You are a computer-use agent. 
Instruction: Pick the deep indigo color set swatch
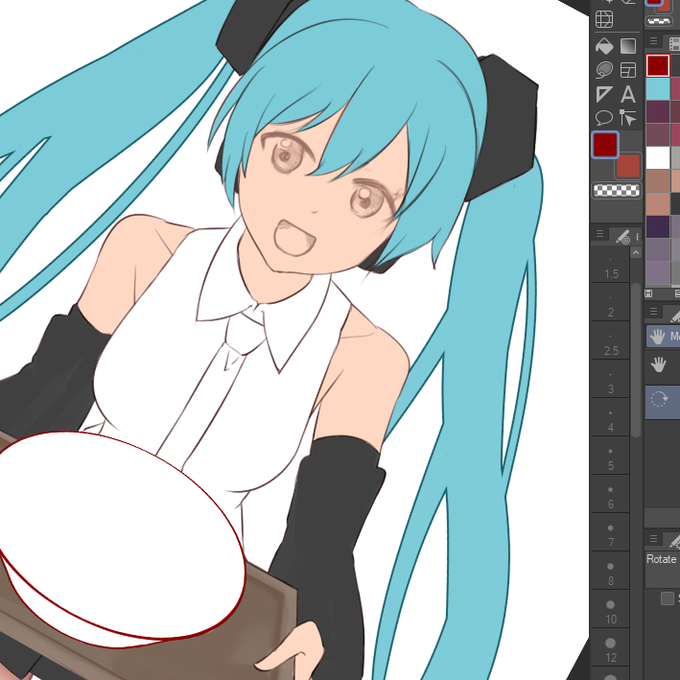[658, 226]
